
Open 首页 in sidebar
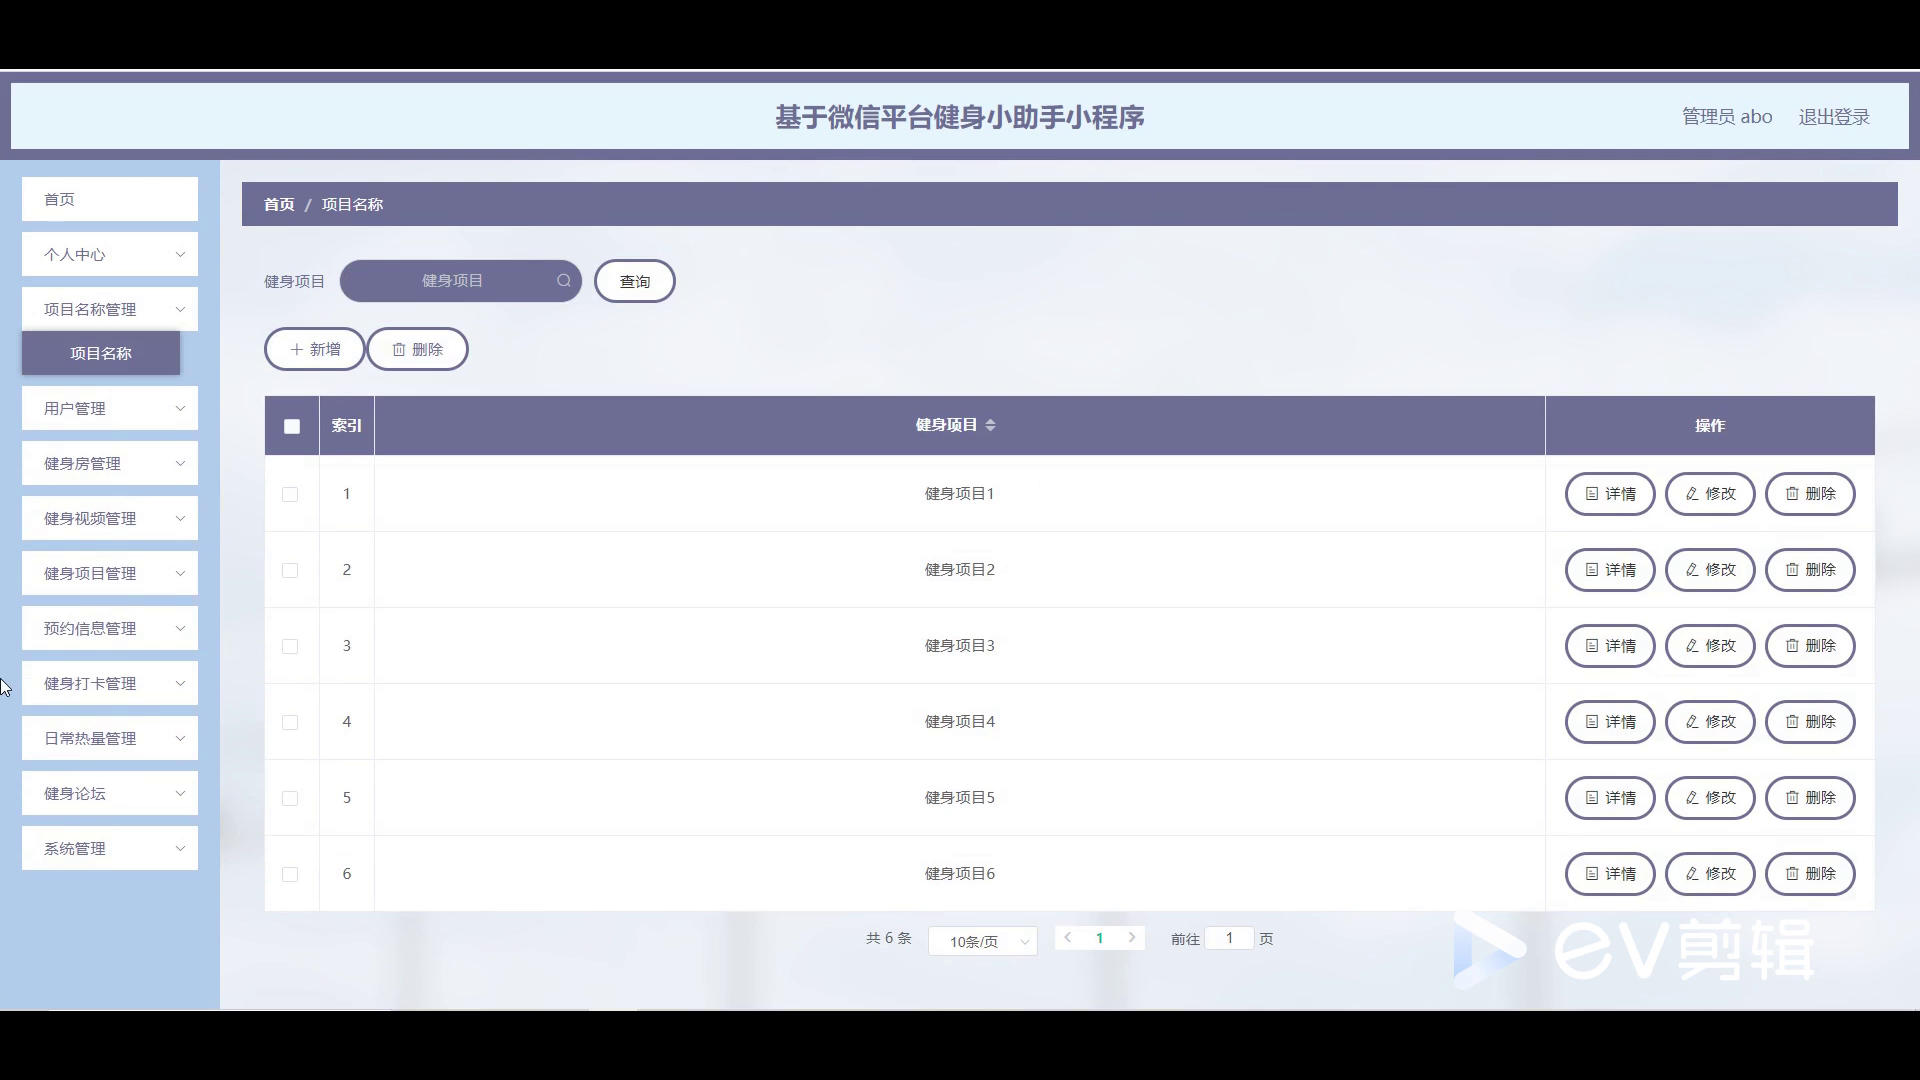point(110,200)
